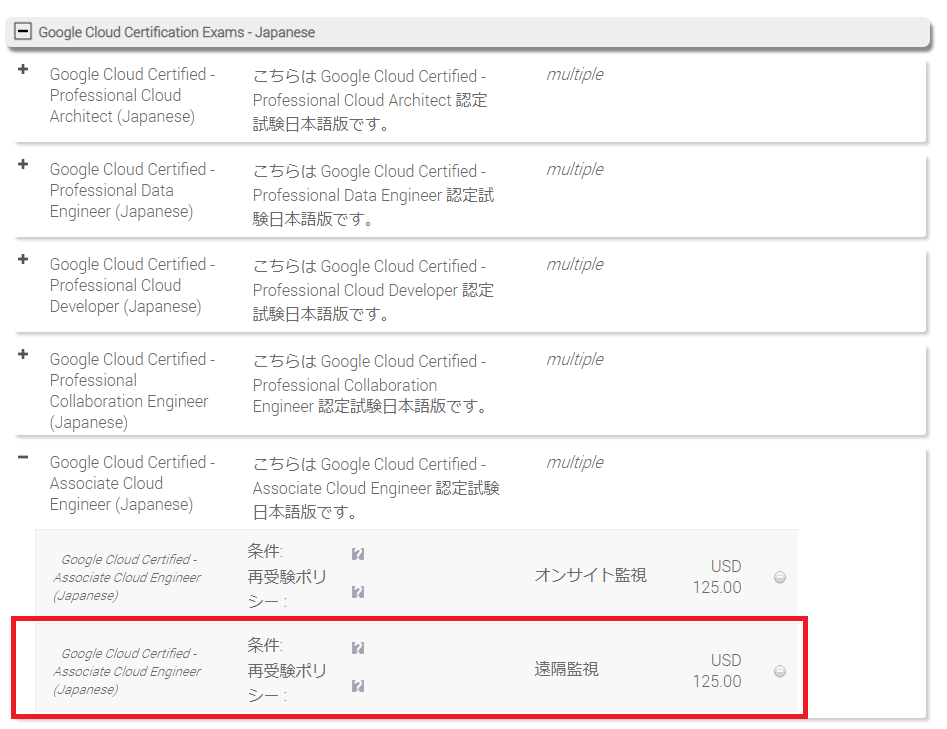Click the italic exam name in 遠隔監視 row
Image resolution: width=947 pixels, height=729 pixels.
click(x=127, y=672)
